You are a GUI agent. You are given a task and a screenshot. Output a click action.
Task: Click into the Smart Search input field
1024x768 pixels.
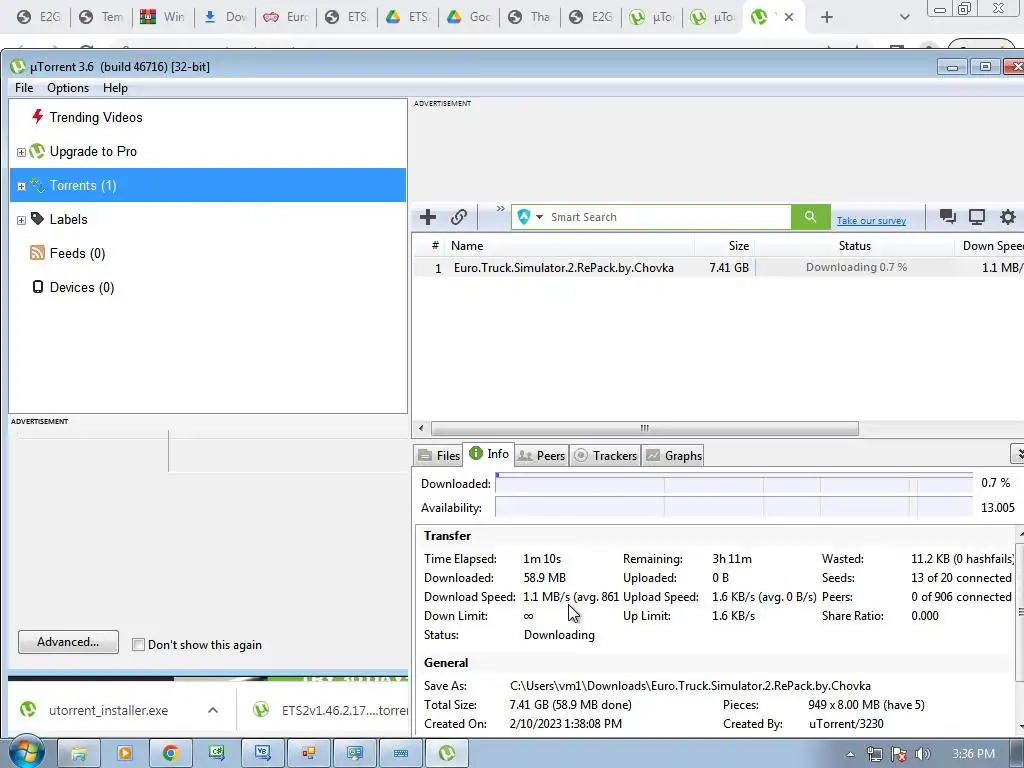[669, 217]
